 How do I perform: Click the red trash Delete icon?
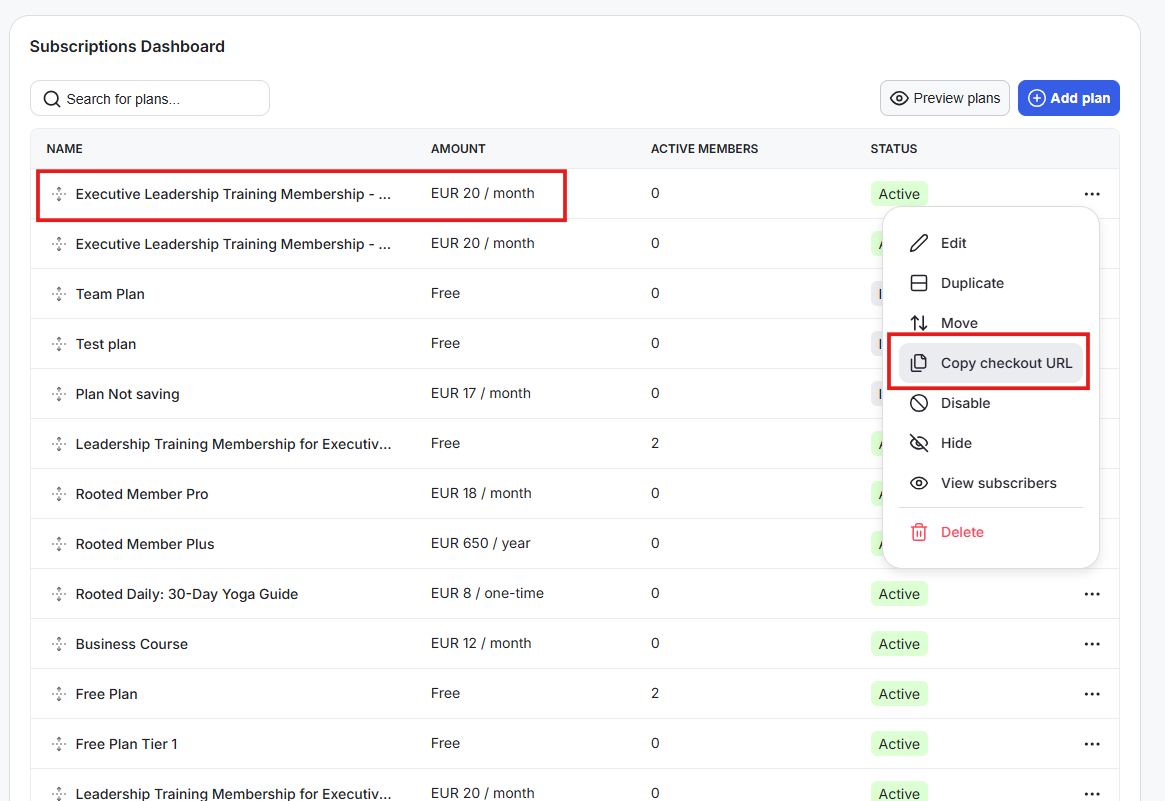tap(919, 532)
